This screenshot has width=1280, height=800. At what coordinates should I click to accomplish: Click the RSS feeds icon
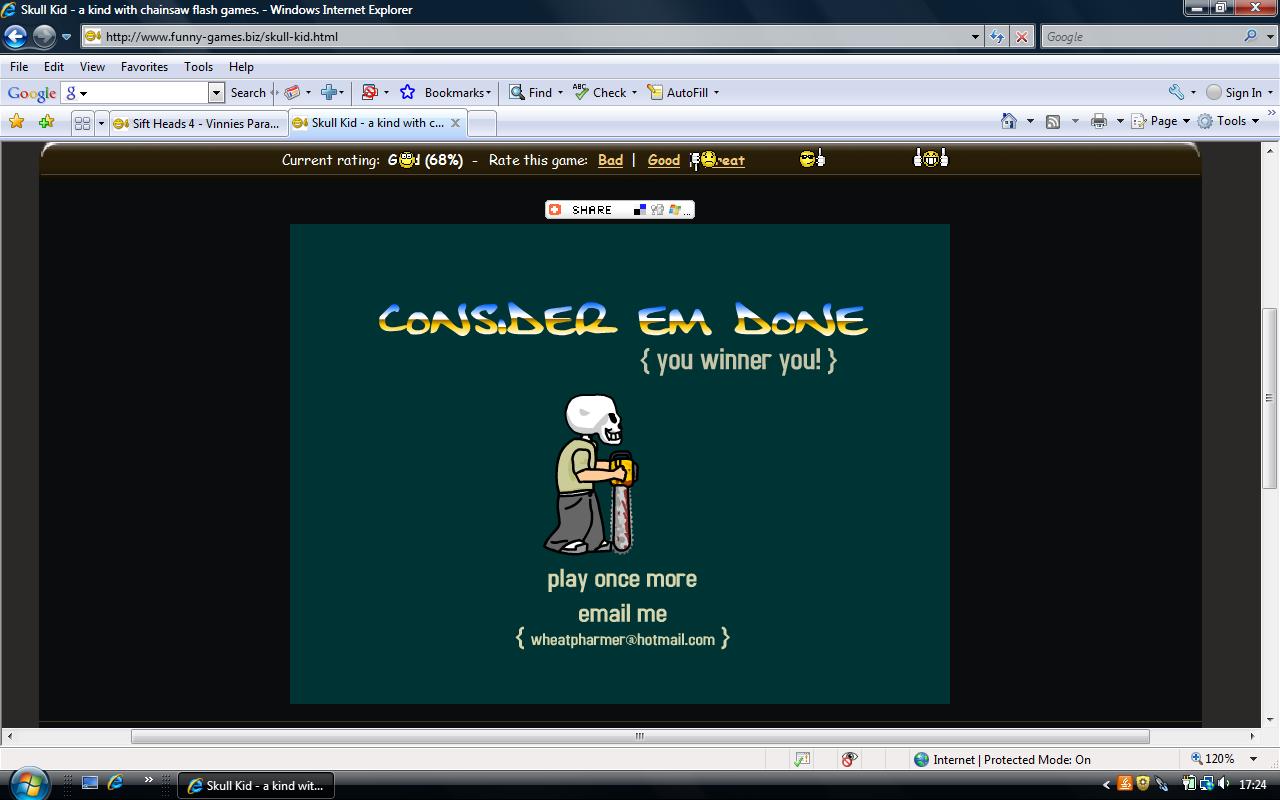coord(1052,120)
